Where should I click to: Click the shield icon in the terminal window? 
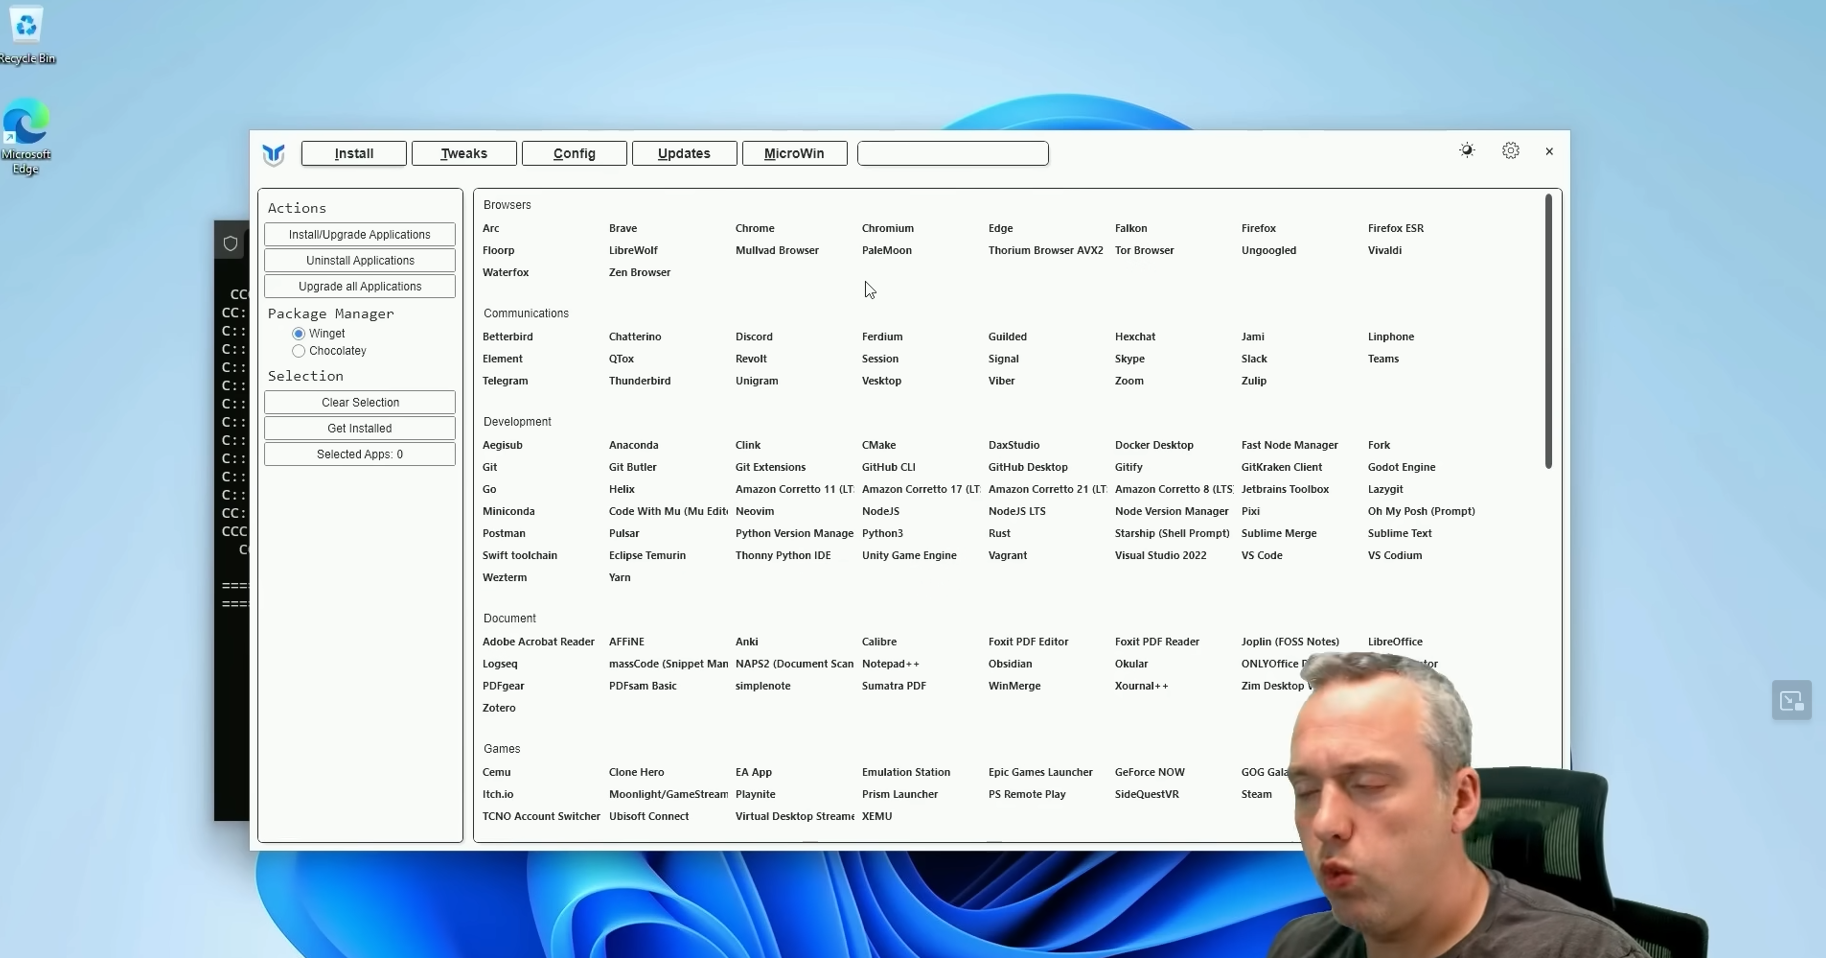tap(230, 243)
